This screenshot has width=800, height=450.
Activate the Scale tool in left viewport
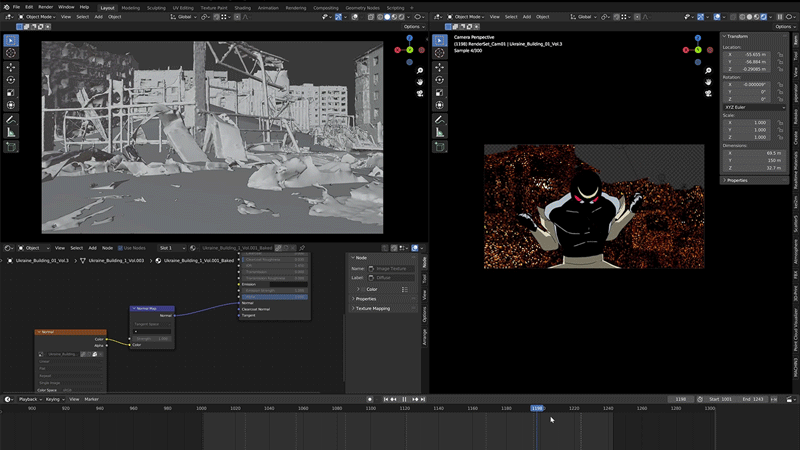(11, 93)
